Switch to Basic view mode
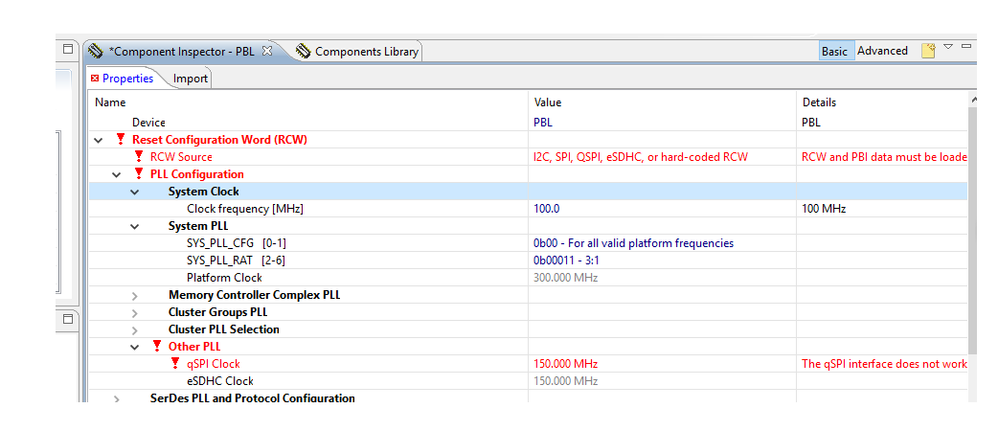This screenshot has height=431, width=998. point(834,52)
